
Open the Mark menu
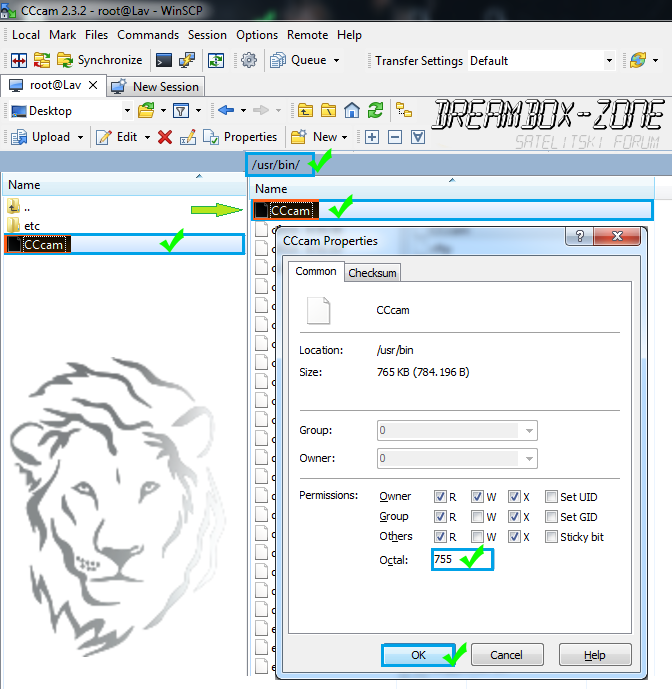(x=62, y=35)
